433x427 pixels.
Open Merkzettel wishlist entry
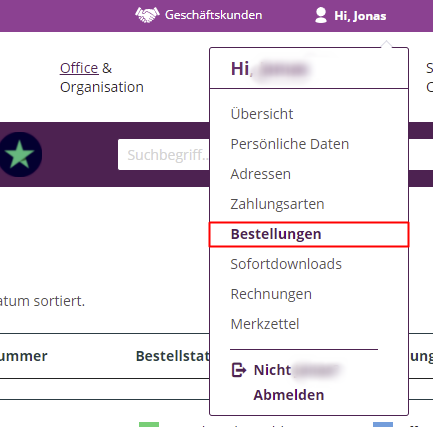265,324
